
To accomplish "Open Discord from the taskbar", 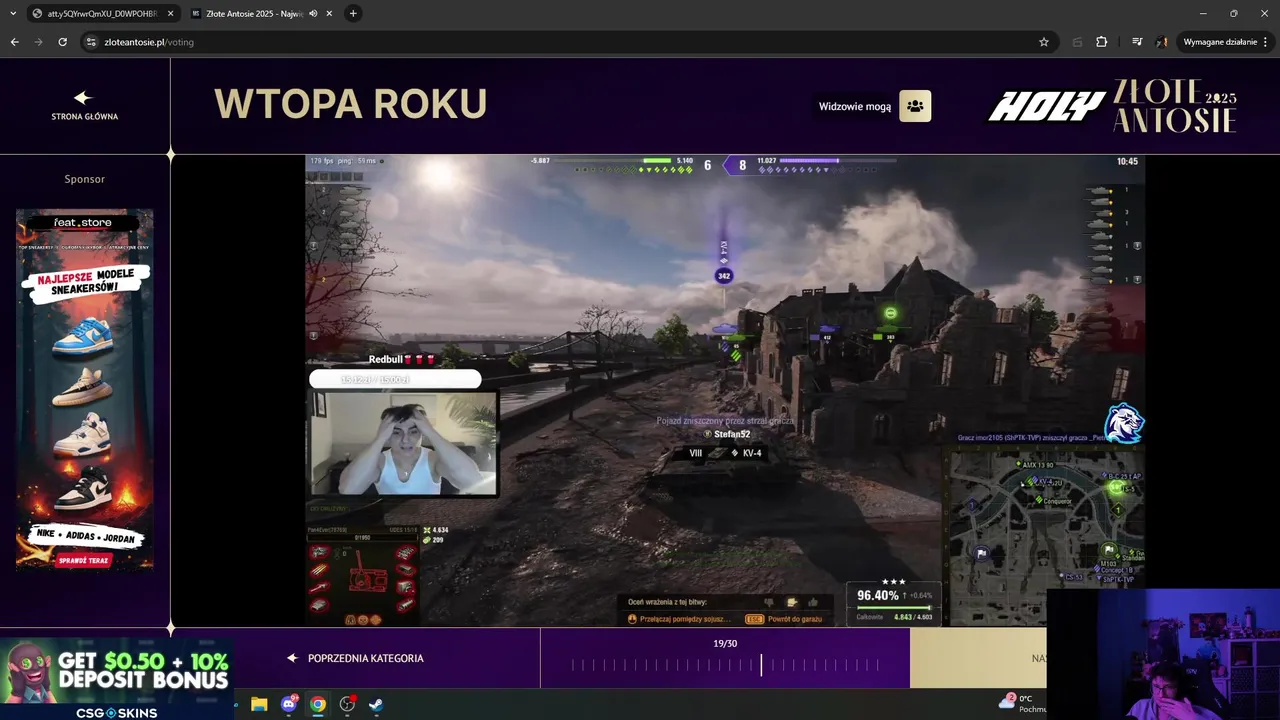I will (289, 704).
